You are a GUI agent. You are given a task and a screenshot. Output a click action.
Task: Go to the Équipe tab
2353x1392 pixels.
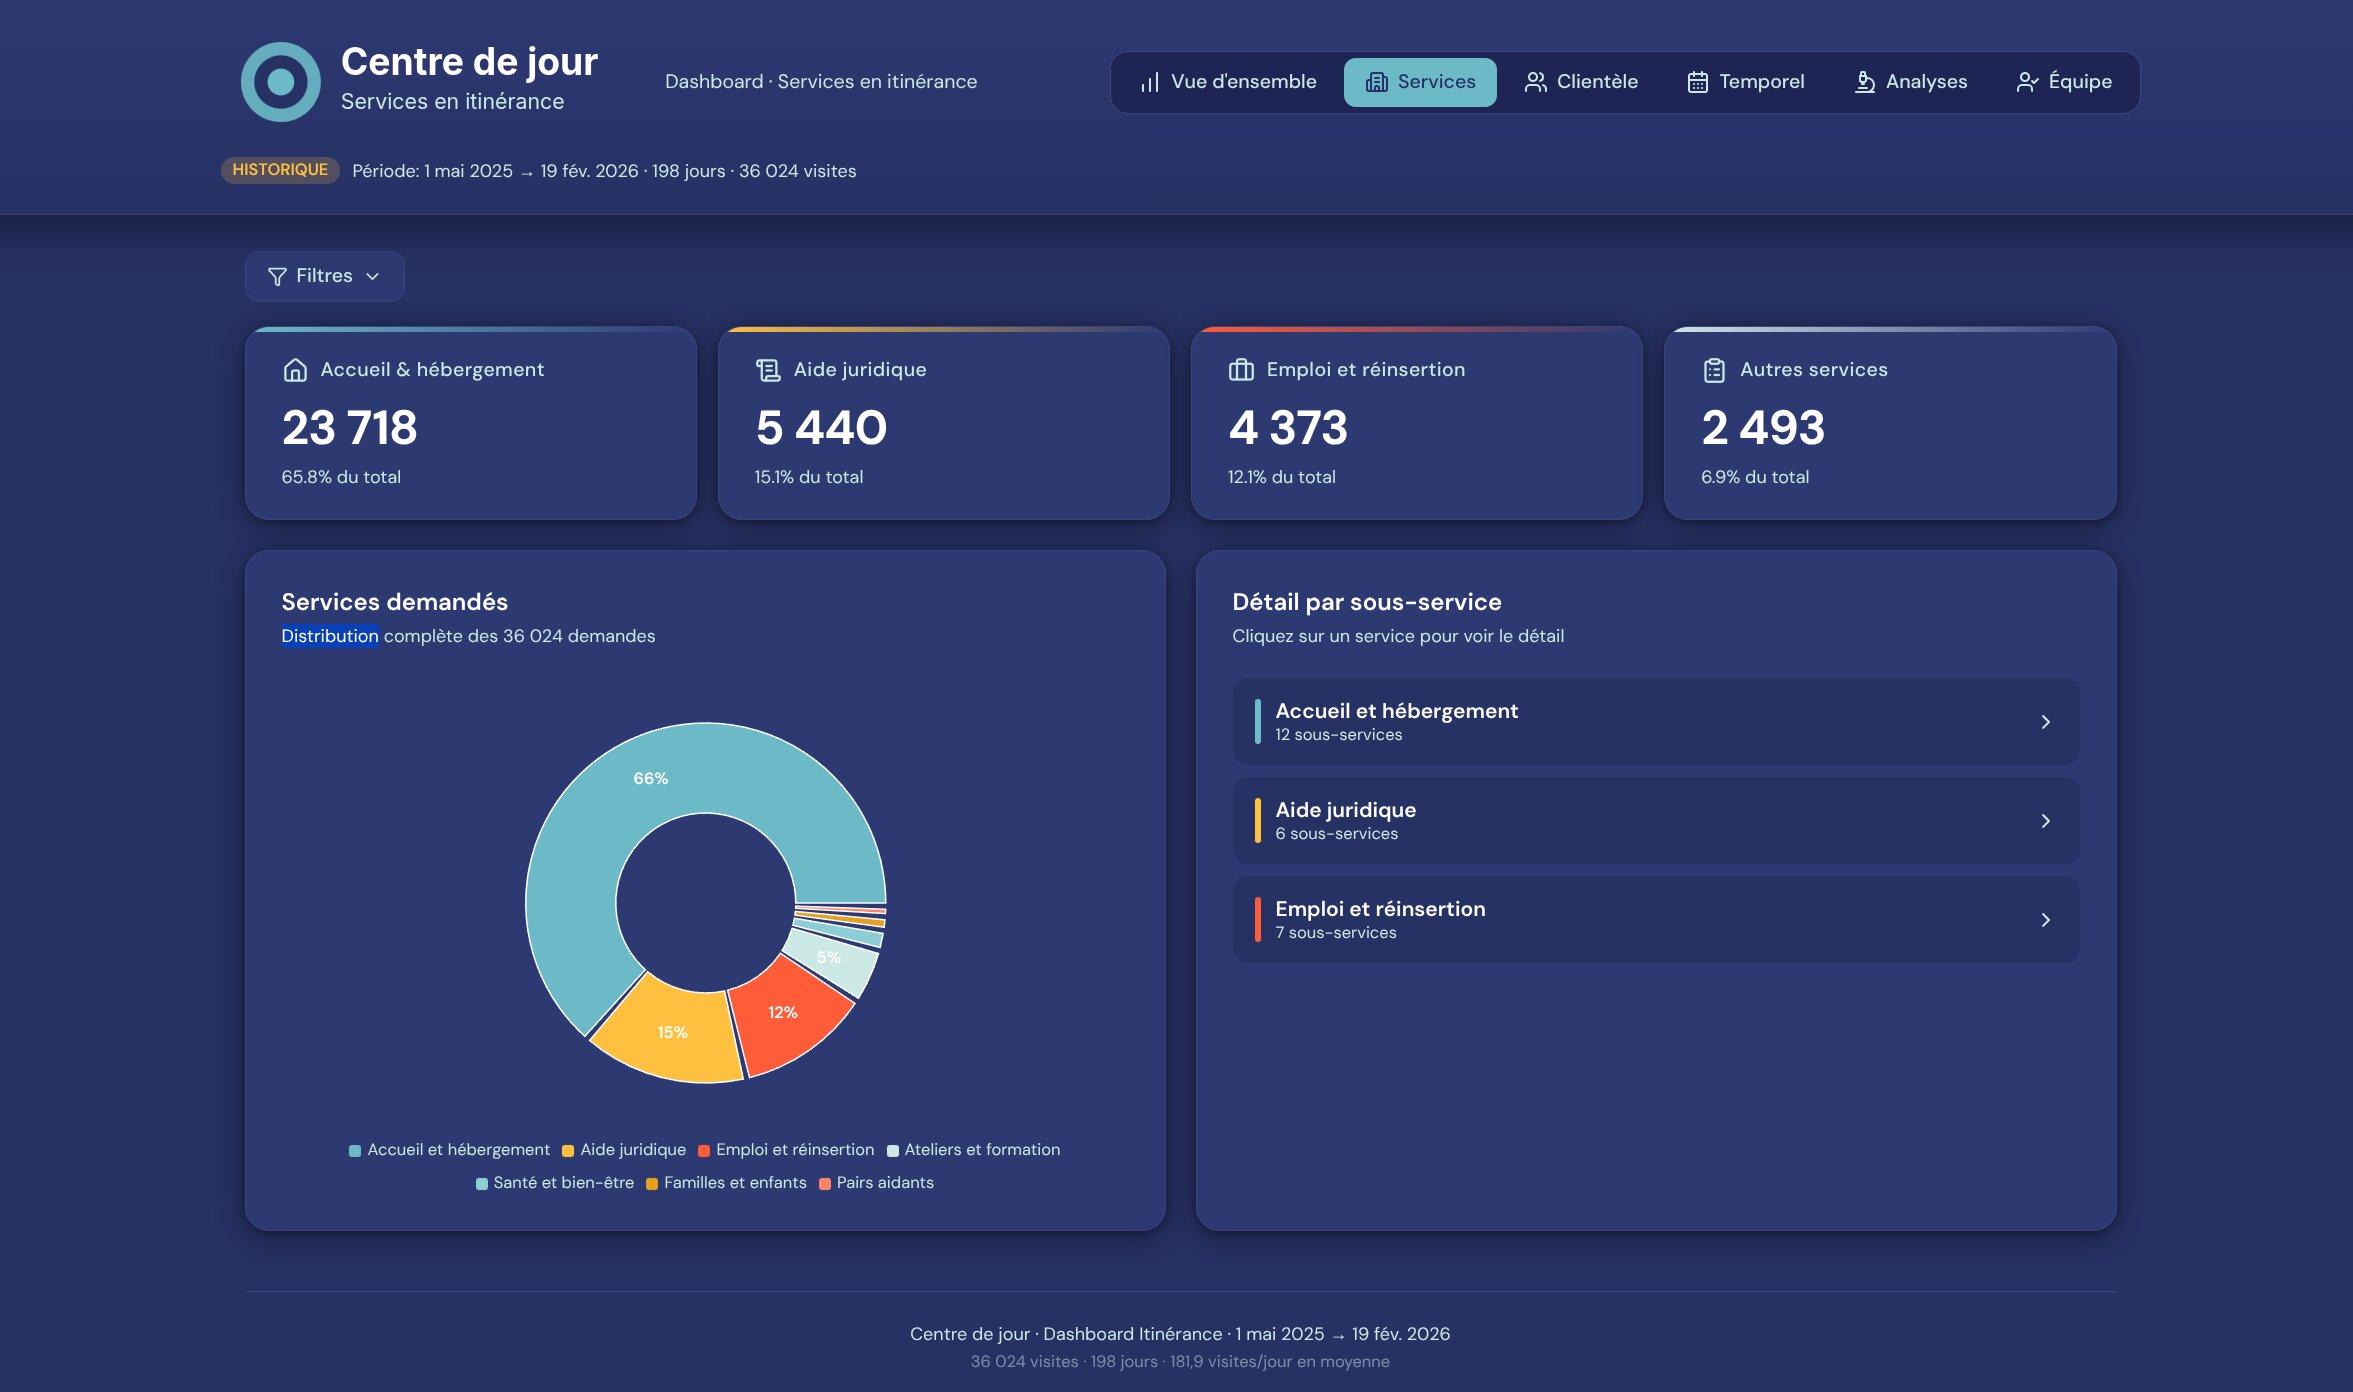pos(2064,82)
